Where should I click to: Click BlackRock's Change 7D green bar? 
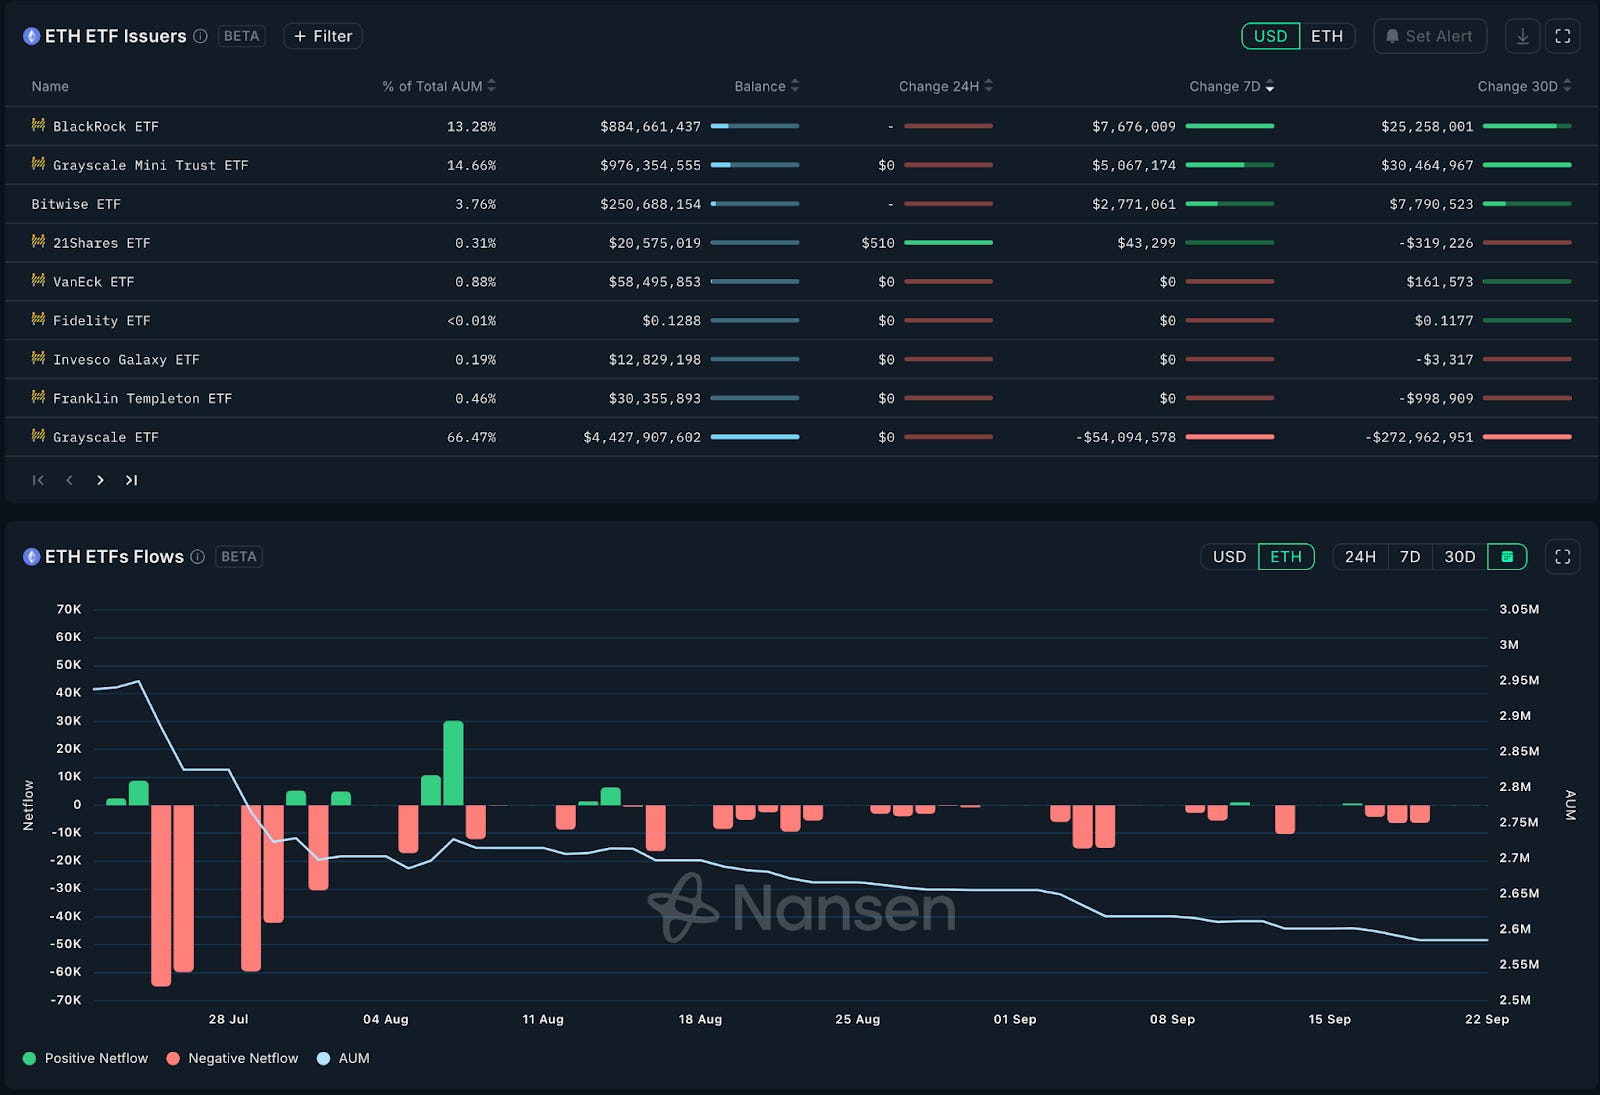[x=1230, y=126]
